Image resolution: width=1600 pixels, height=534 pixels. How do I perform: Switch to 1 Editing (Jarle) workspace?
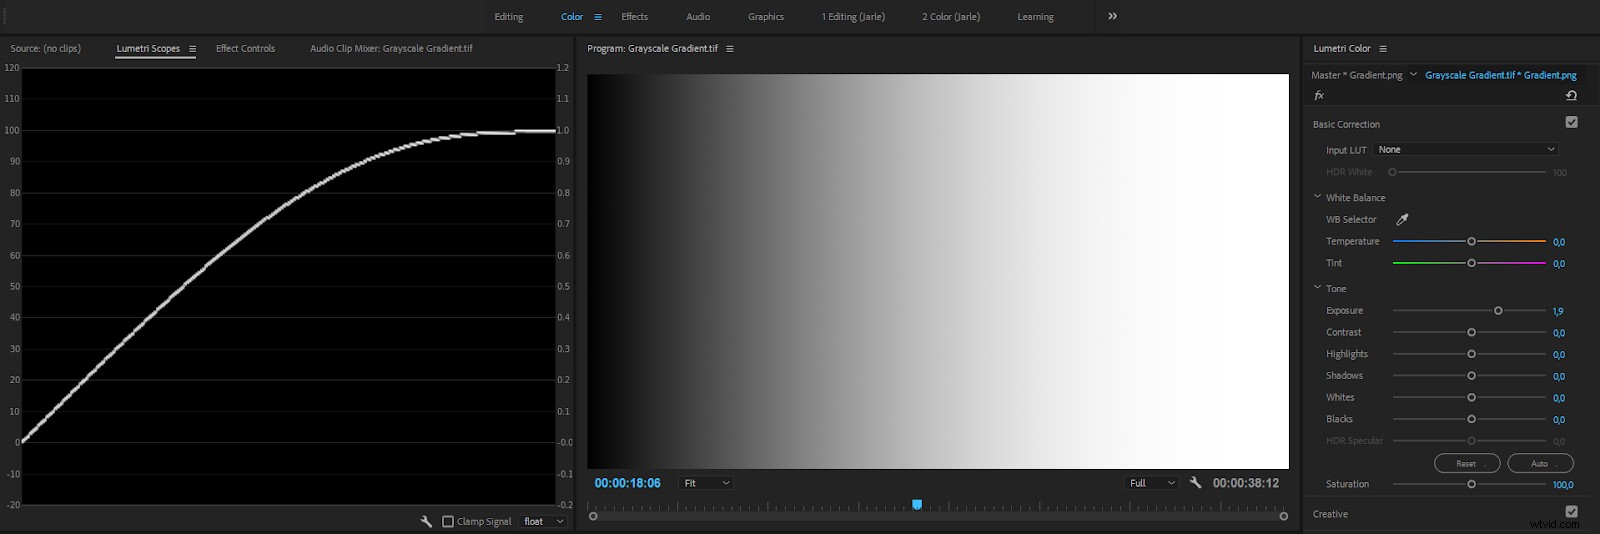tap(853, 17)
